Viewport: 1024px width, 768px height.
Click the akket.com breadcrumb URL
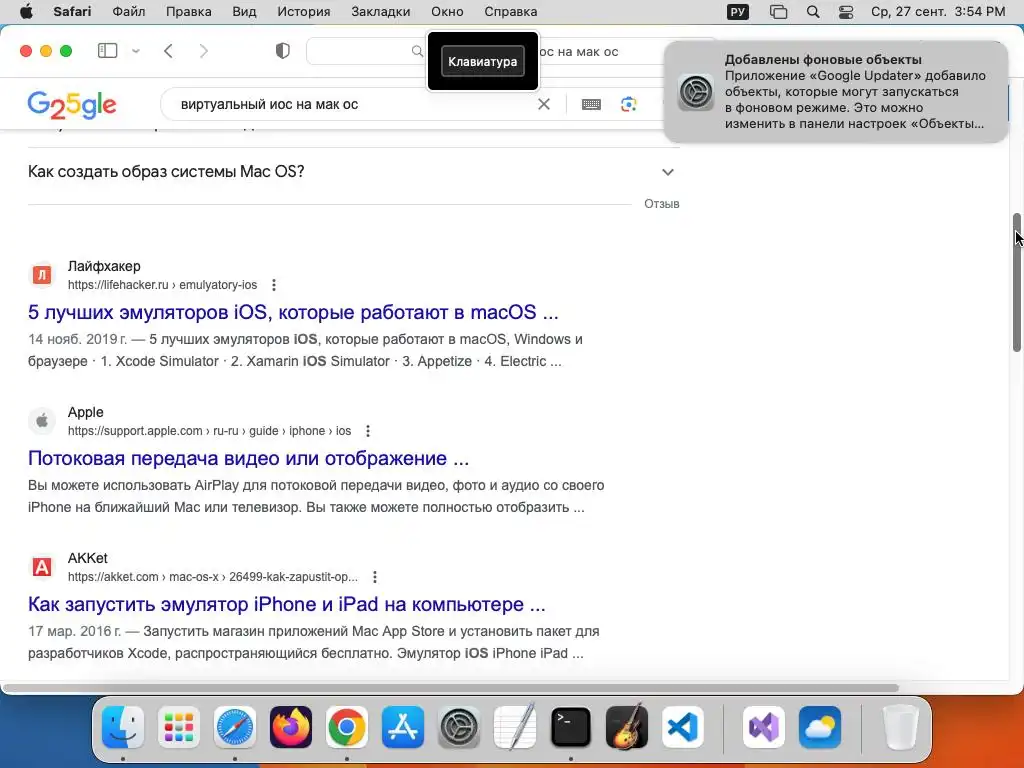click(x=213, y=577)
